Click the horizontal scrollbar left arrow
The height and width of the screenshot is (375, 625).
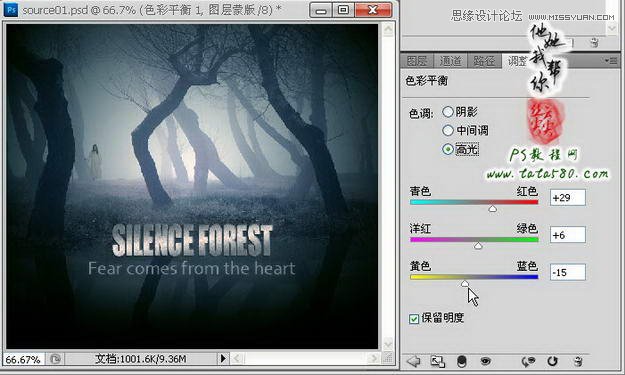[237, 359]
